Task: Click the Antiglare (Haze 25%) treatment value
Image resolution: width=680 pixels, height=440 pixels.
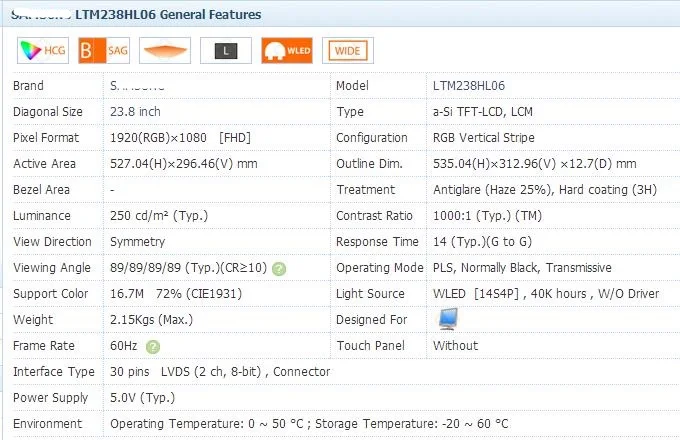Action: click(x=545, y=190)
